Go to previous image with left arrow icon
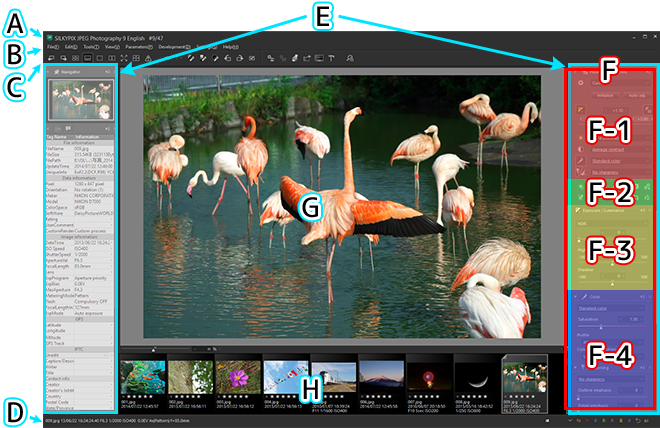Image resolution: width=660 pixels, height=428 pixels. pos(51,58)
